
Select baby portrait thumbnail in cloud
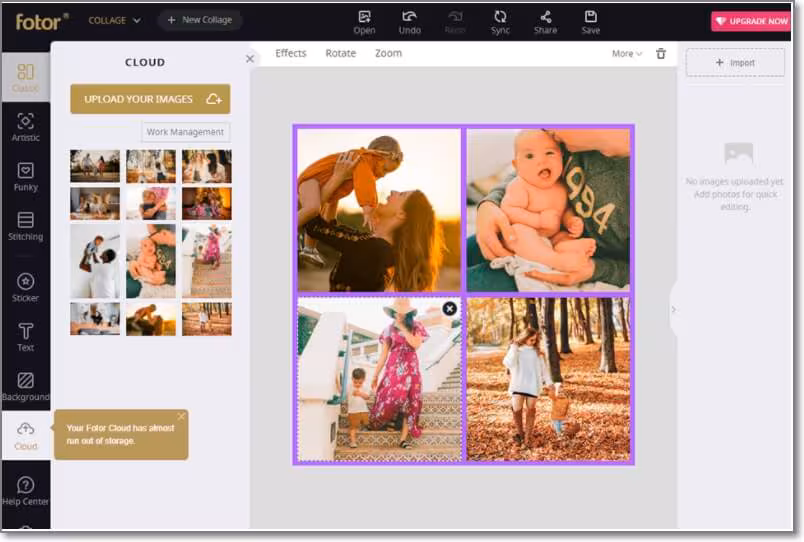pyautogui.click(x=151, y=261)
